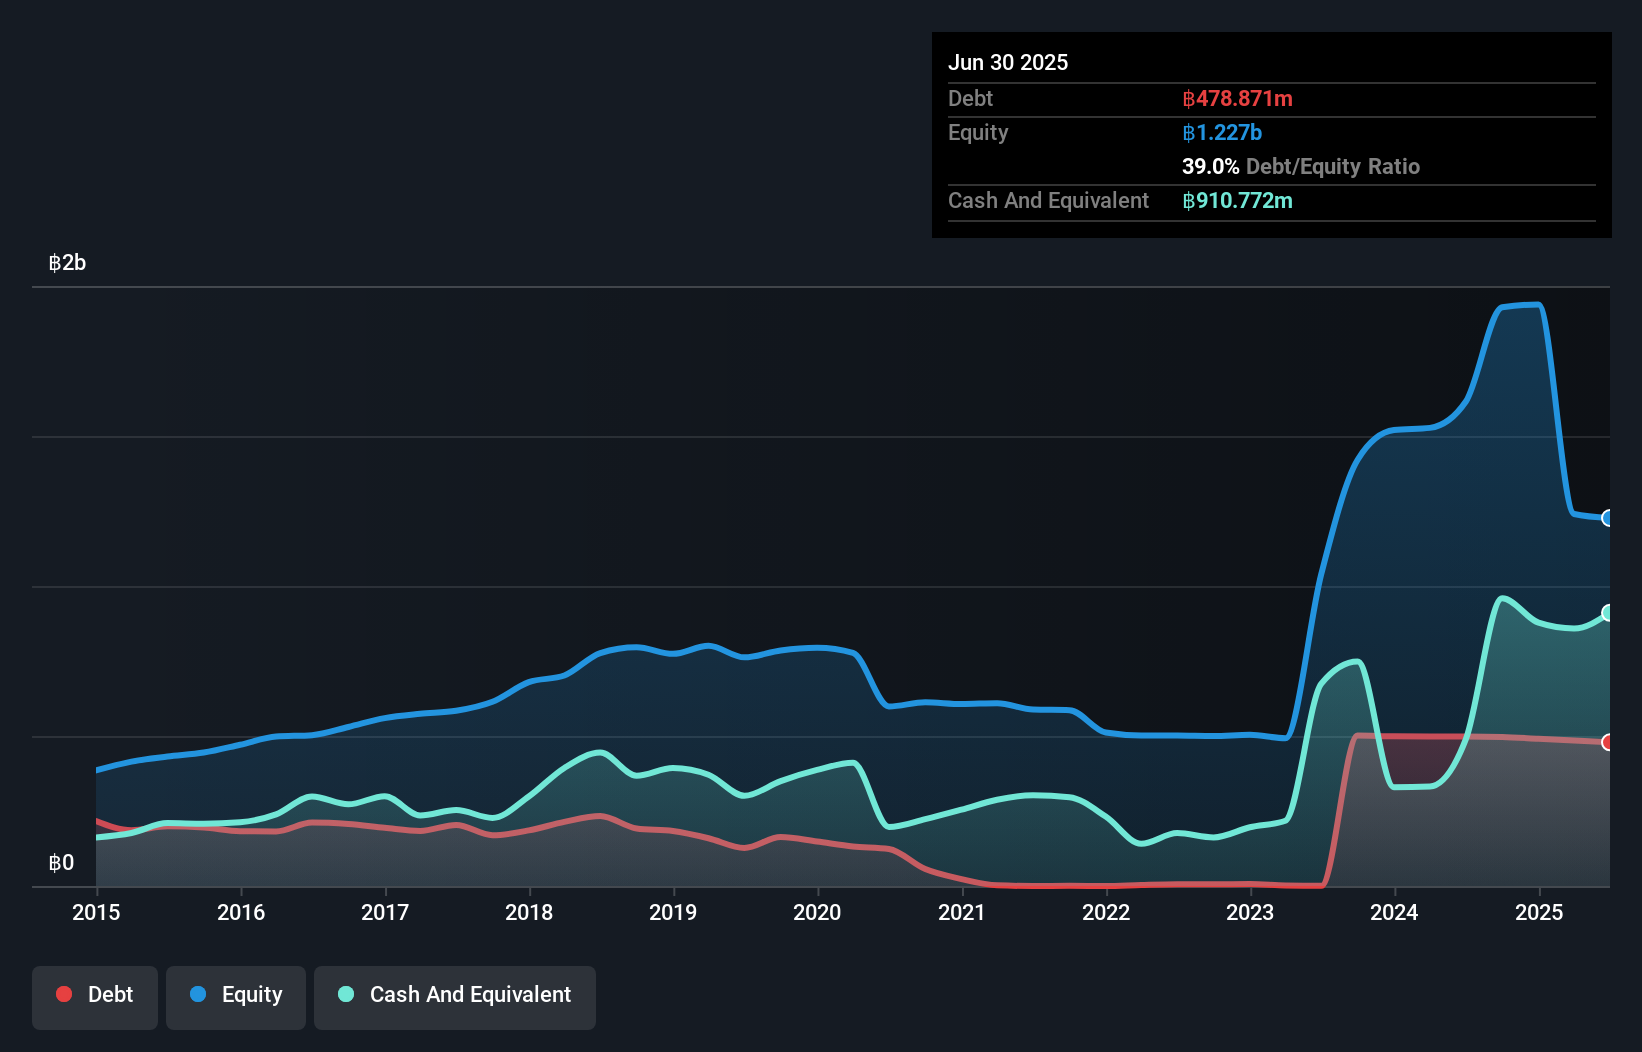Select the teal Cash endpoint marker on the chart
Viewport: 1642px width, 1052px height.
(x=1608, y=613)
